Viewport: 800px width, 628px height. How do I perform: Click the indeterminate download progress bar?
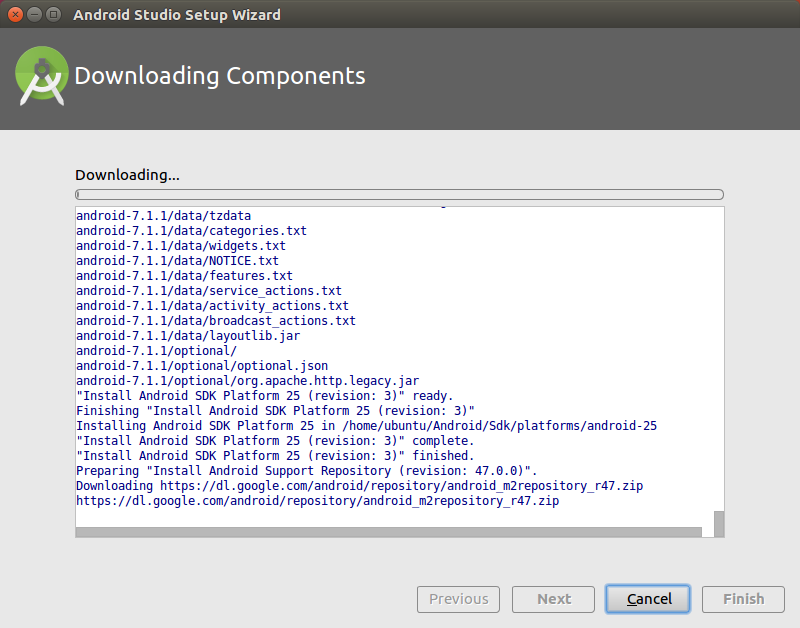[398, 194]
